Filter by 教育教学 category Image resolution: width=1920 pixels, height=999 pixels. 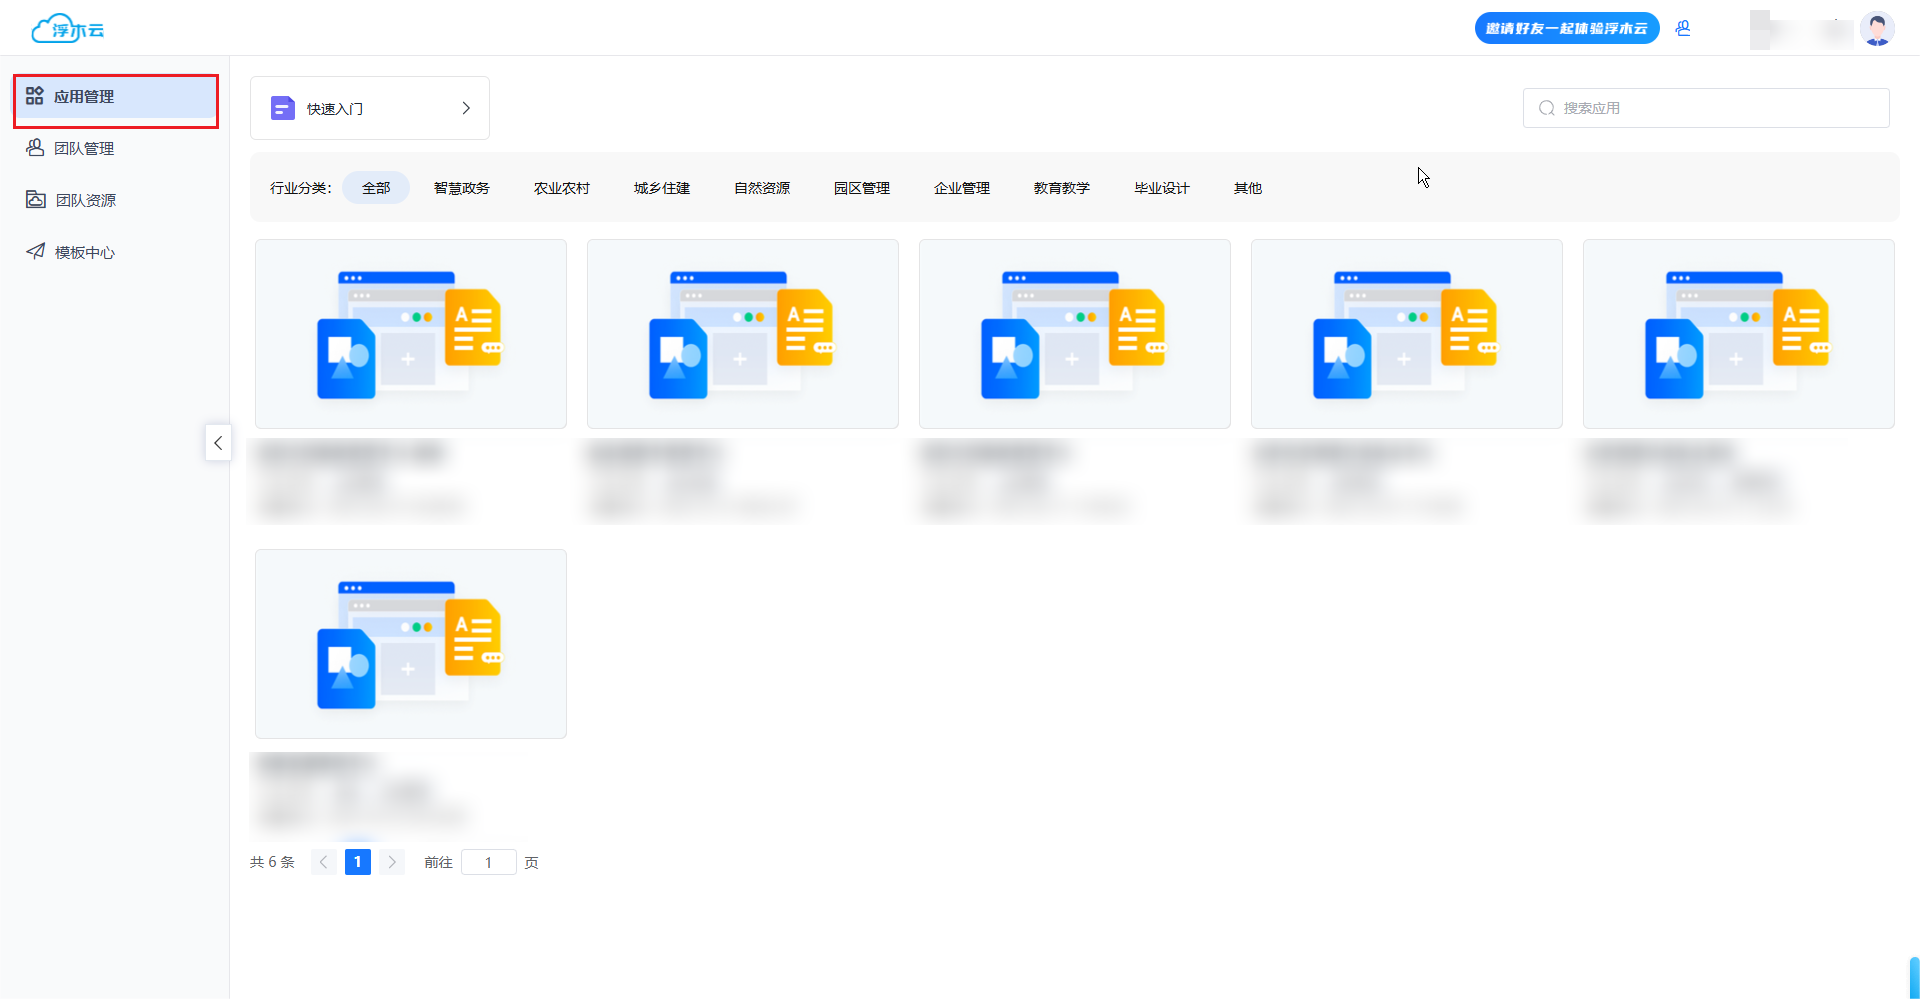pos(1061,188)
